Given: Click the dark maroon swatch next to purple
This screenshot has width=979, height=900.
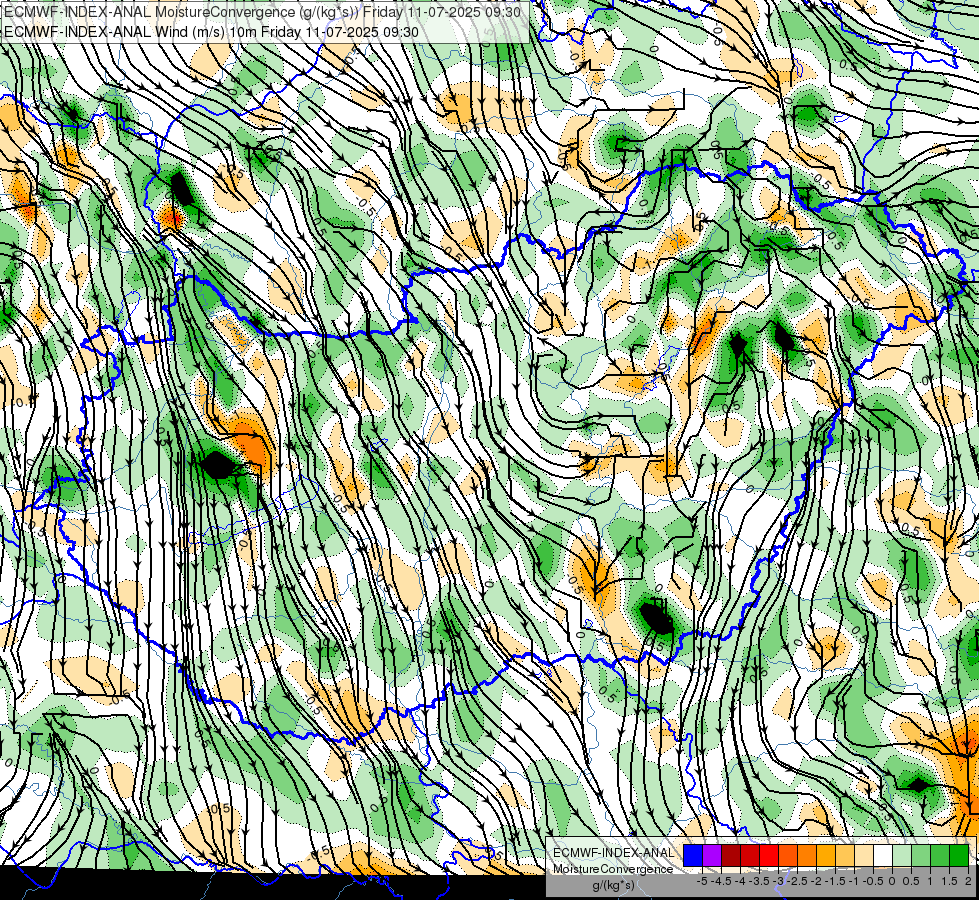Looking at the screenshot, I should coord(731,855).
